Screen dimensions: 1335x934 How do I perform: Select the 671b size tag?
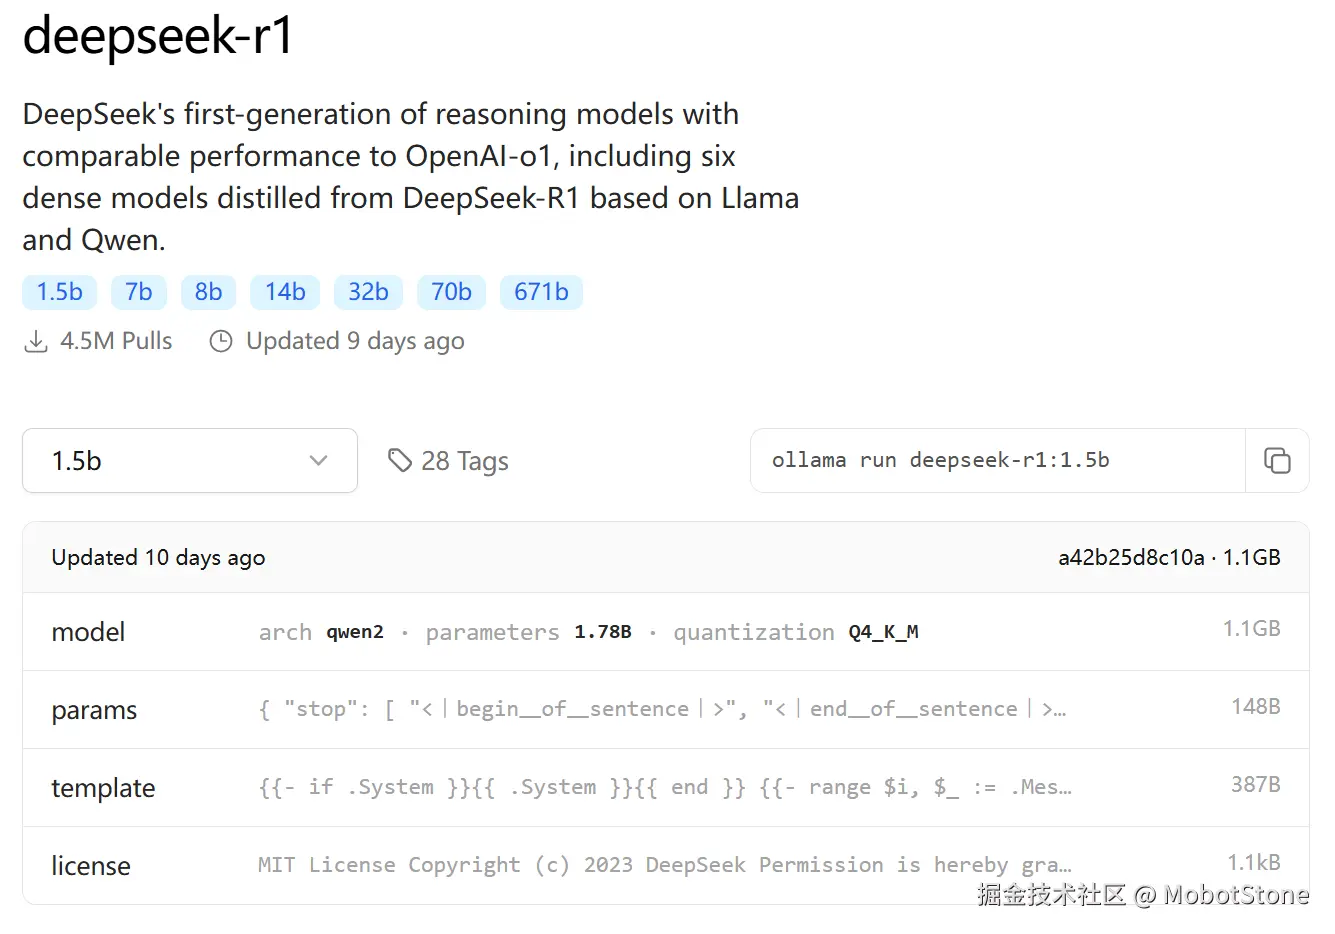pos(541,292)
